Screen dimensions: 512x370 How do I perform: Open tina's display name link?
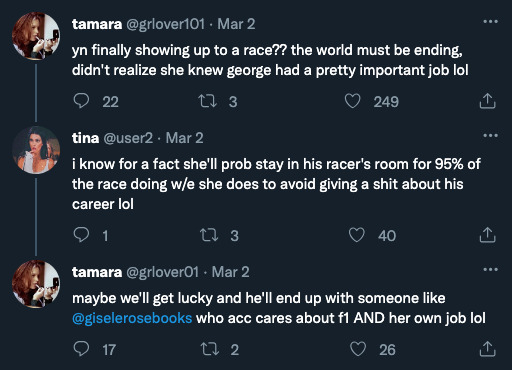86,138
